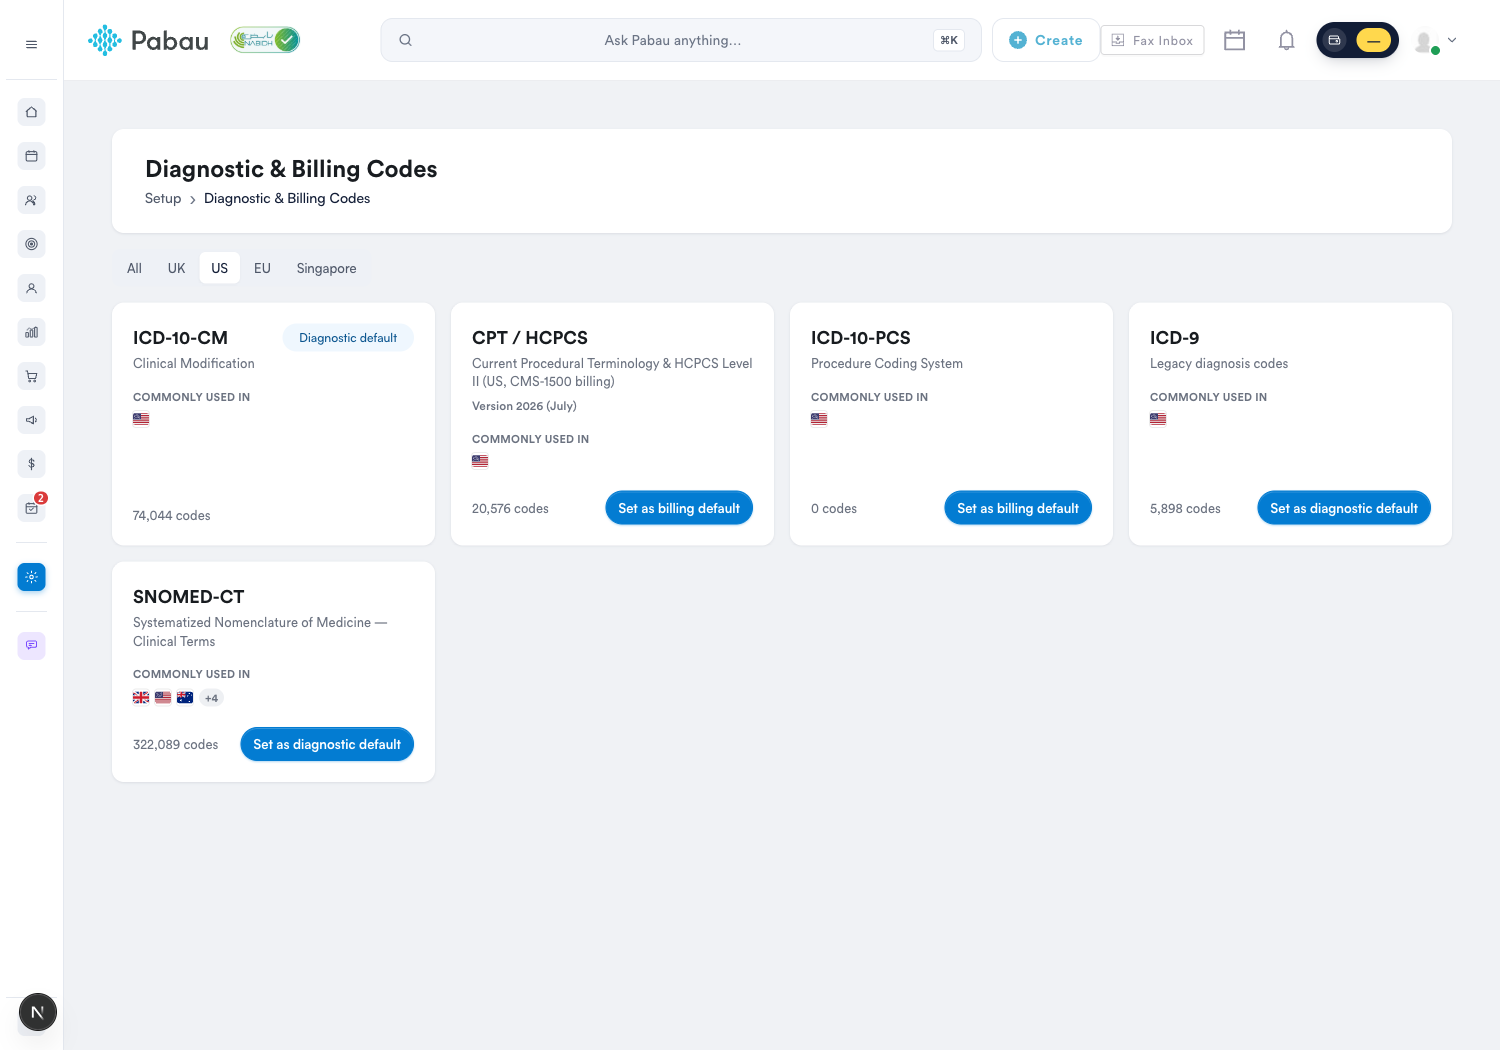The image size is (1500, 1050).
Task: Open the shopping cart sidebar icon
Action: (x=31, y=376)
